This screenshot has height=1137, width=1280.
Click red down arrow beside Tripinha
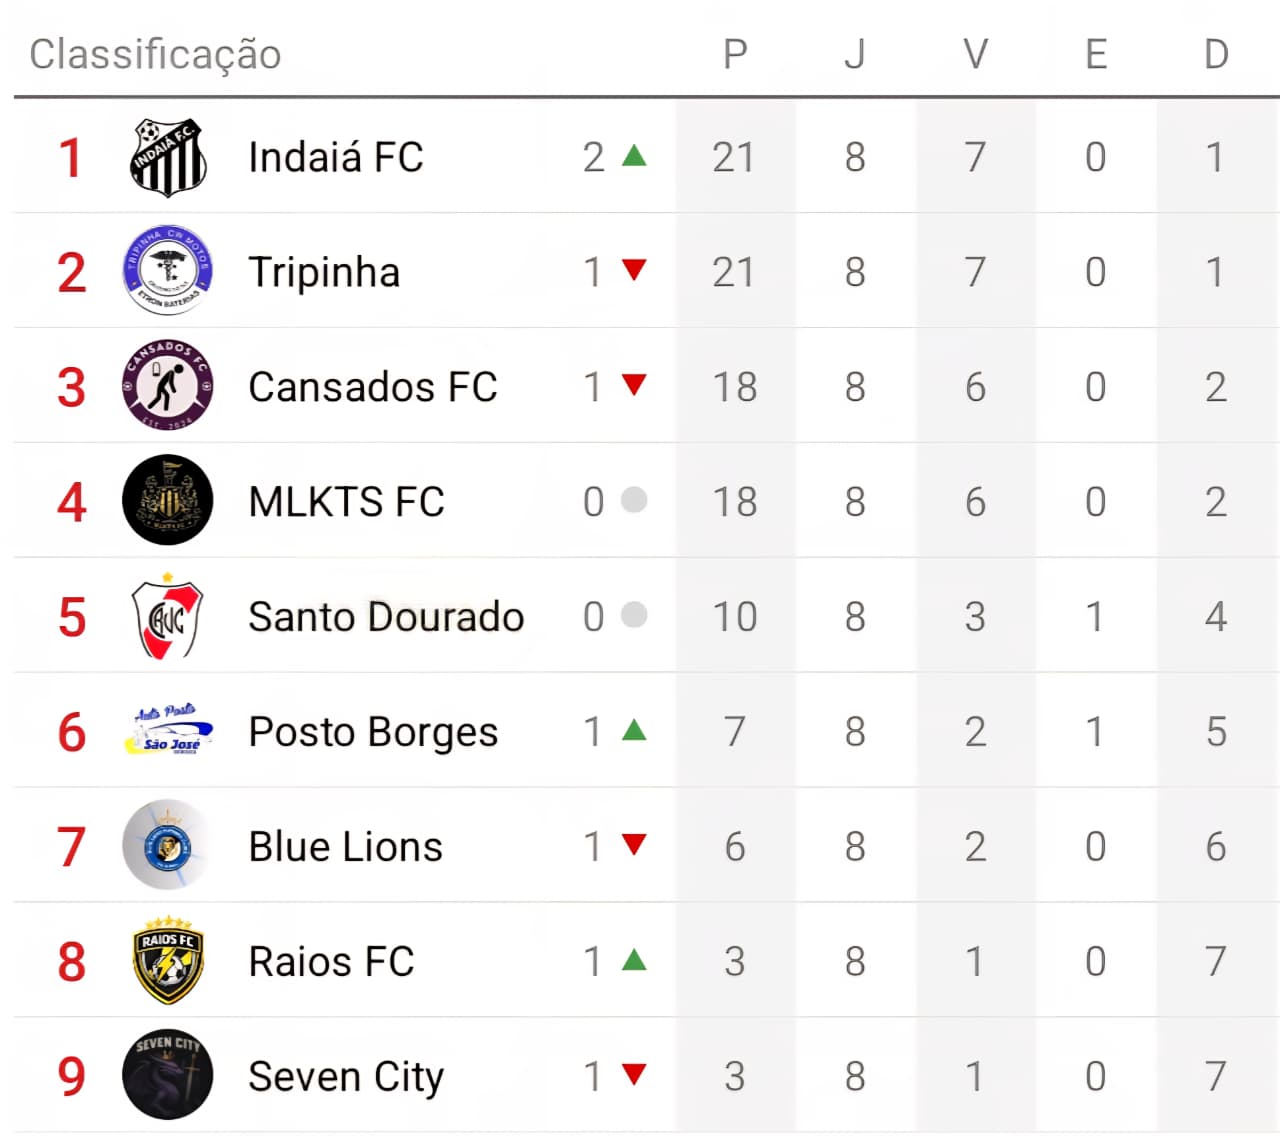[634, 270]
